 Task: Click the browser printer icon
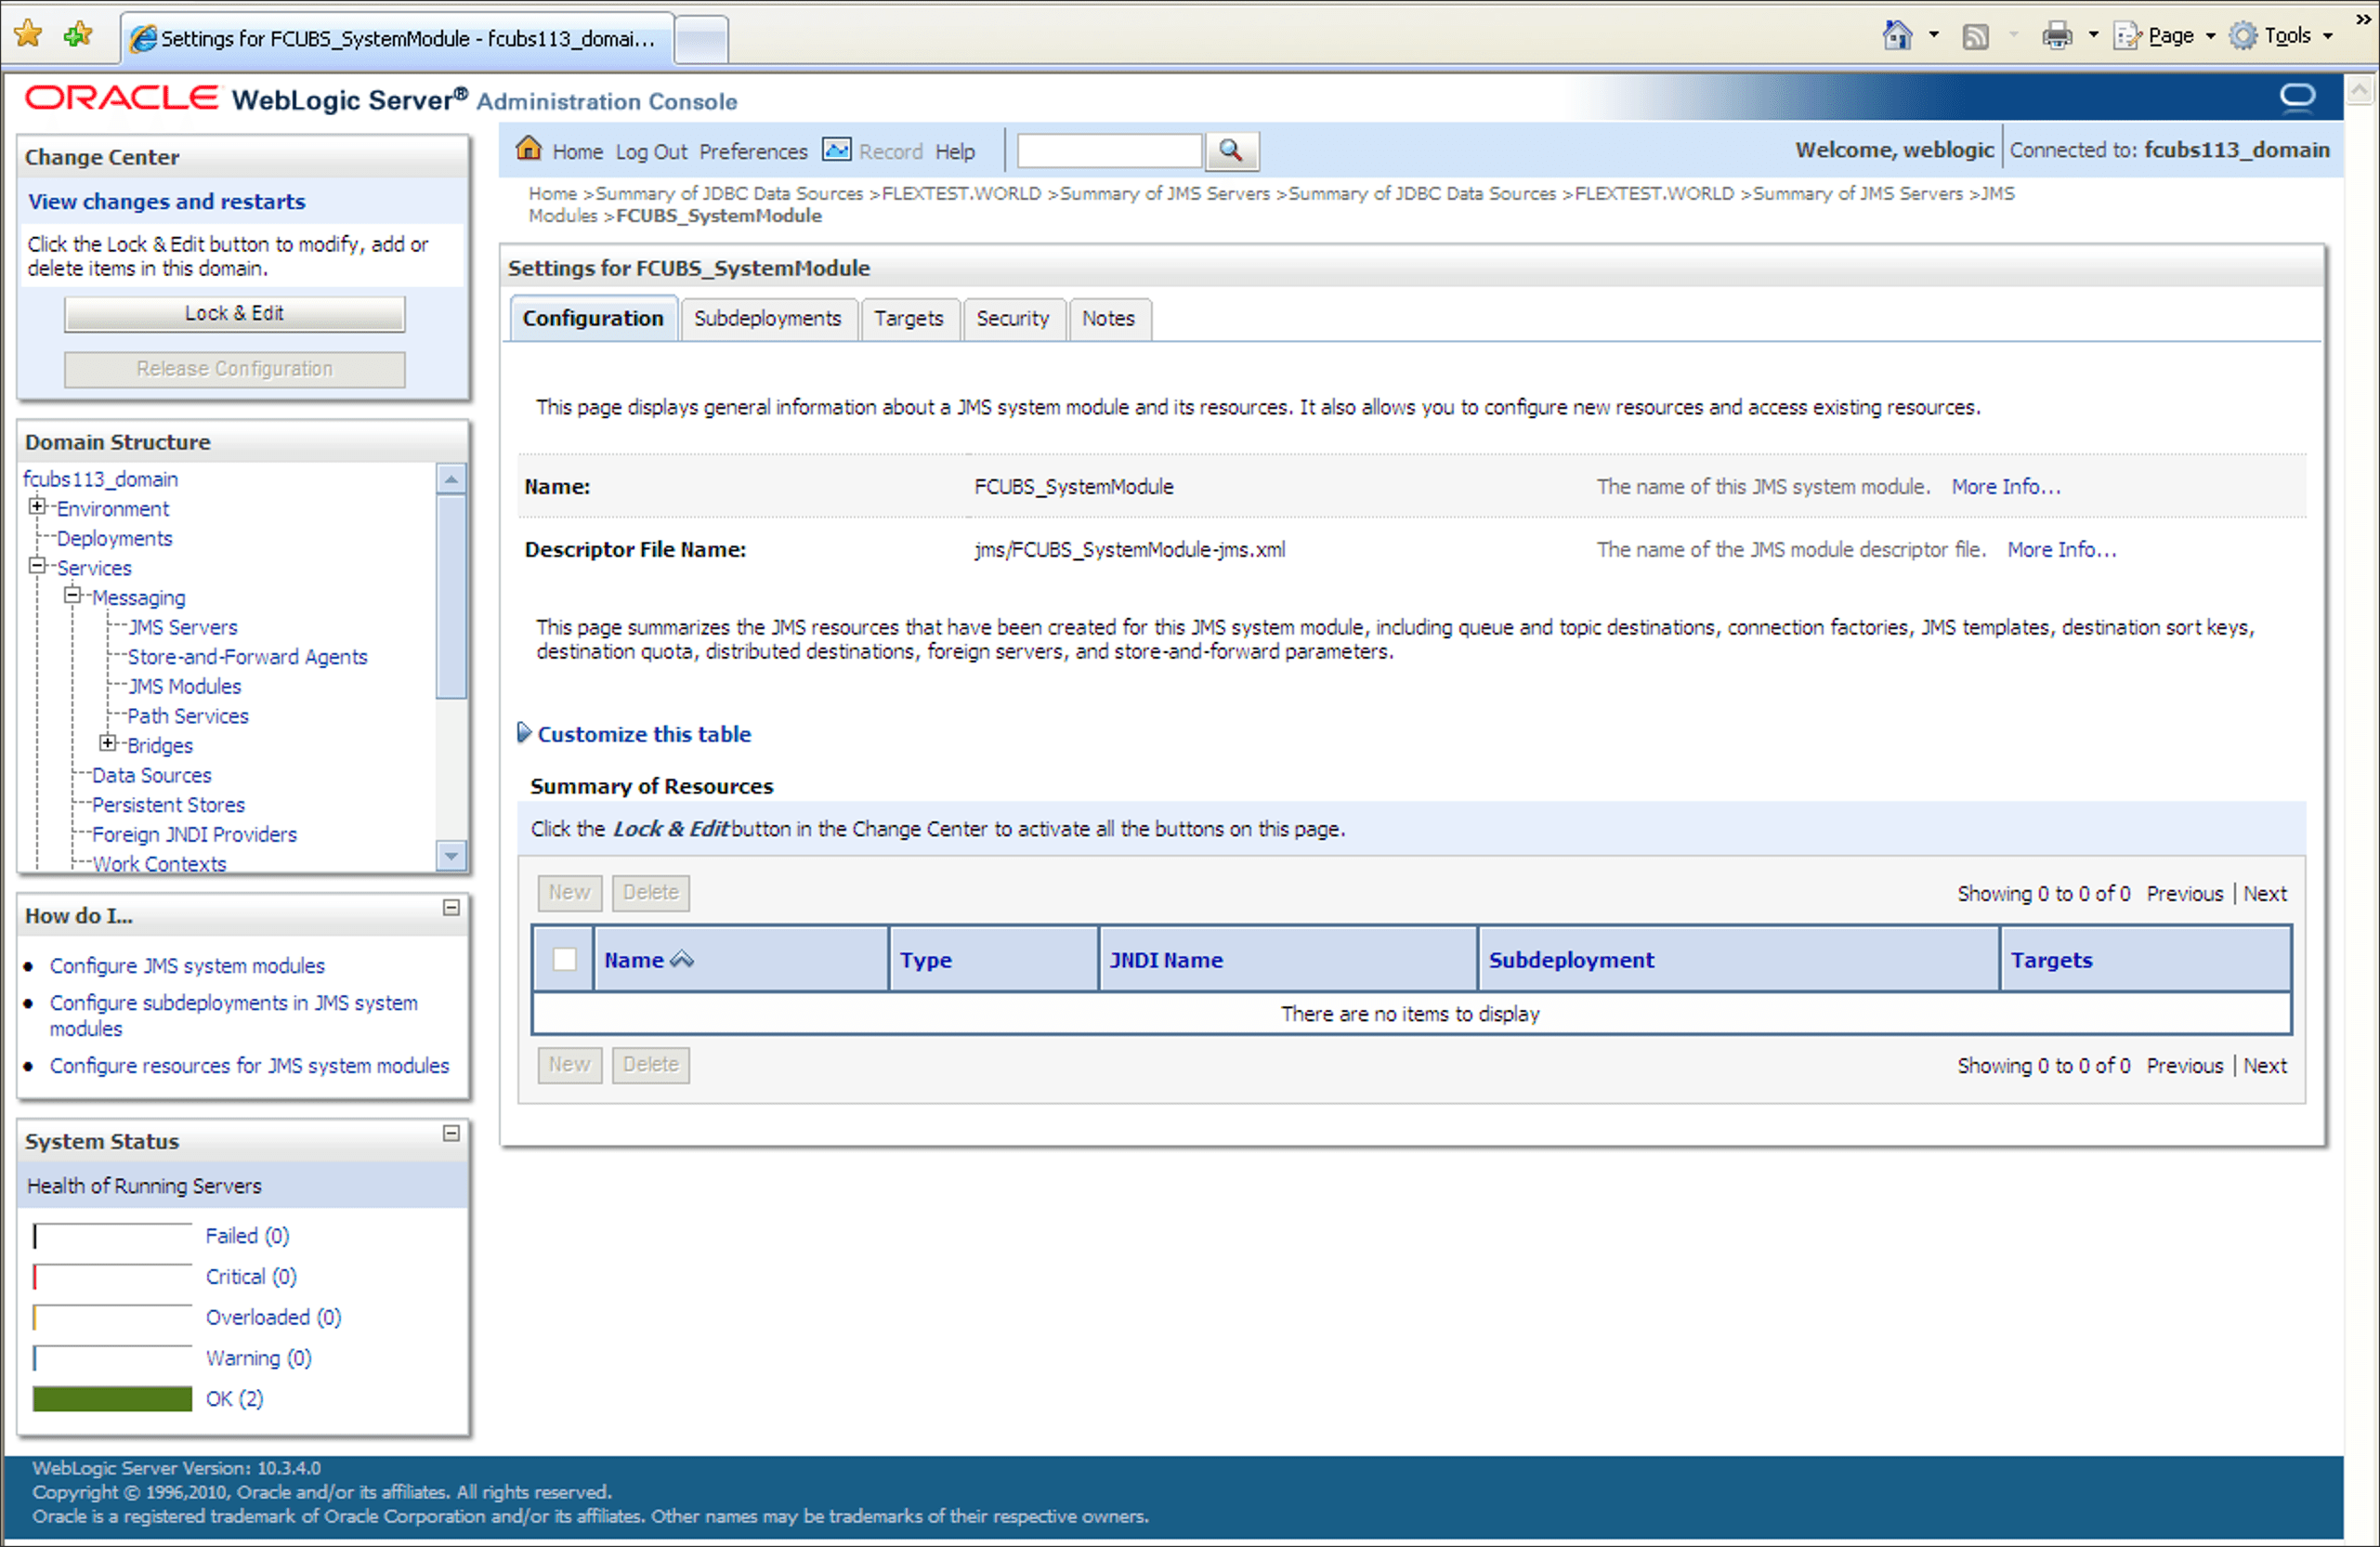[2057, 36]
